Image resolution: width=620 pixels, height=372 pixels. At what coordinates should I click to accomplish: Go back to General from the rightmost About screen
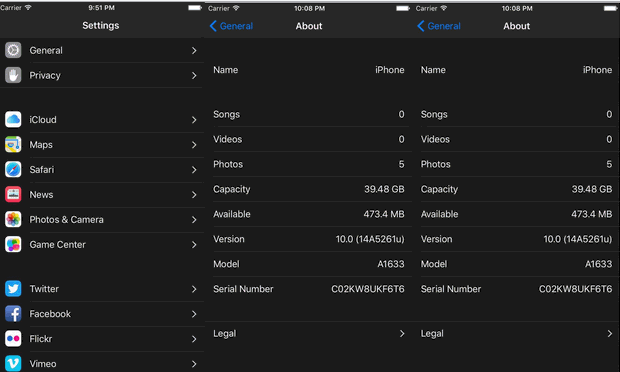(439, 26)
